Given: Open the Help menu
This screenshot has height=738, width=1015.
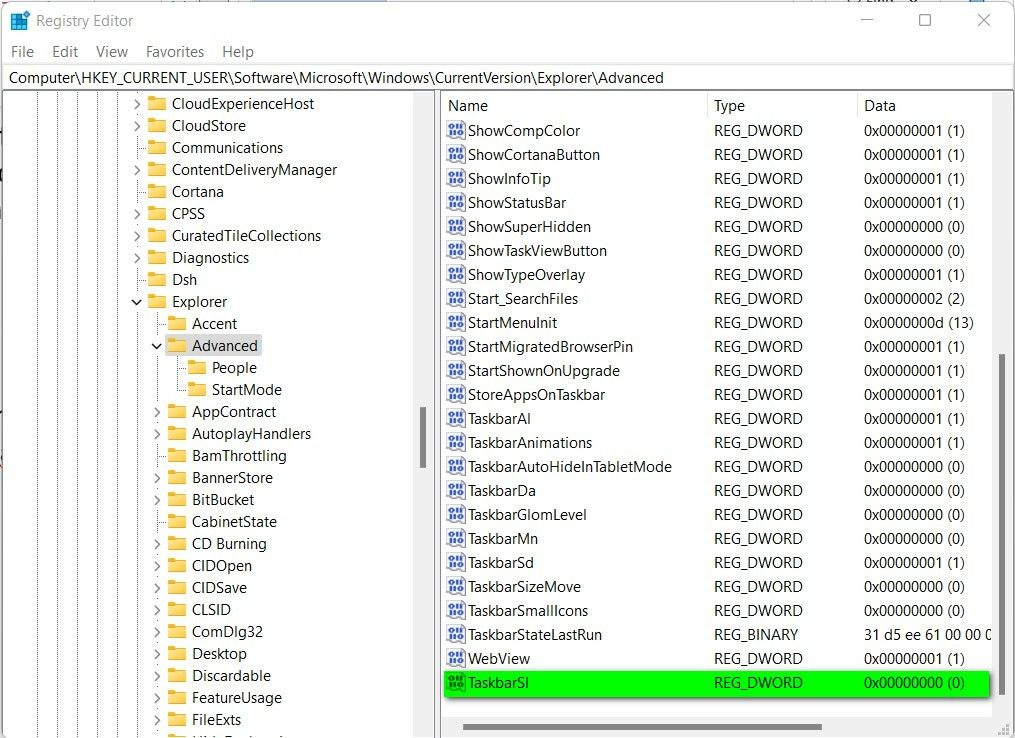Looking at the screenshot, I should click(x=238, y=52).
